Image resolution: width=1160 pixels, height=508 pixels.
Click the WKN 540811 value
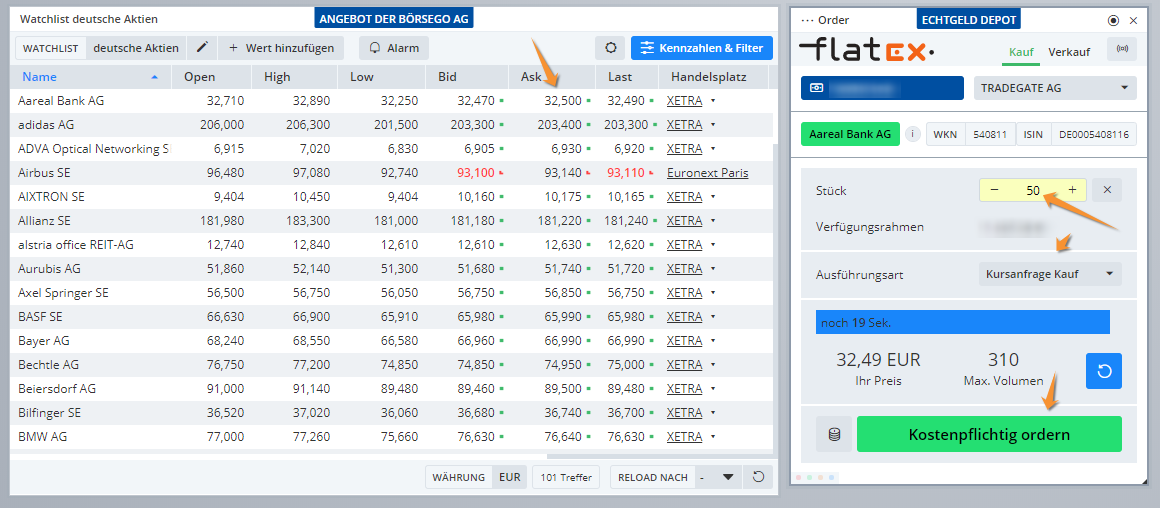[x=990, y=135]
